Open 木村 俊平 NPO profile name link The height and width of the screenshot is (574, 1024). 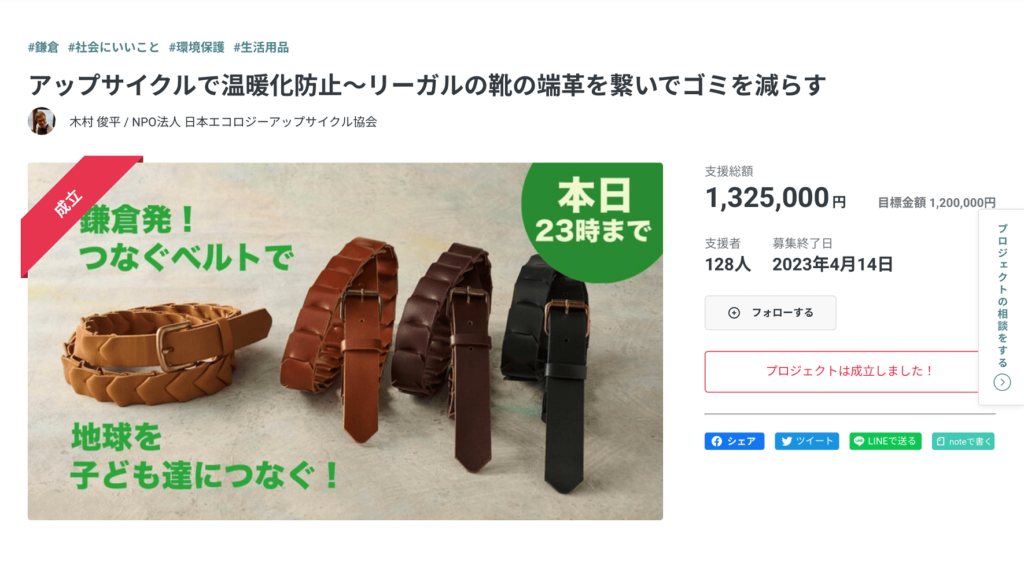pyautogui.click(x=223, y=122)
